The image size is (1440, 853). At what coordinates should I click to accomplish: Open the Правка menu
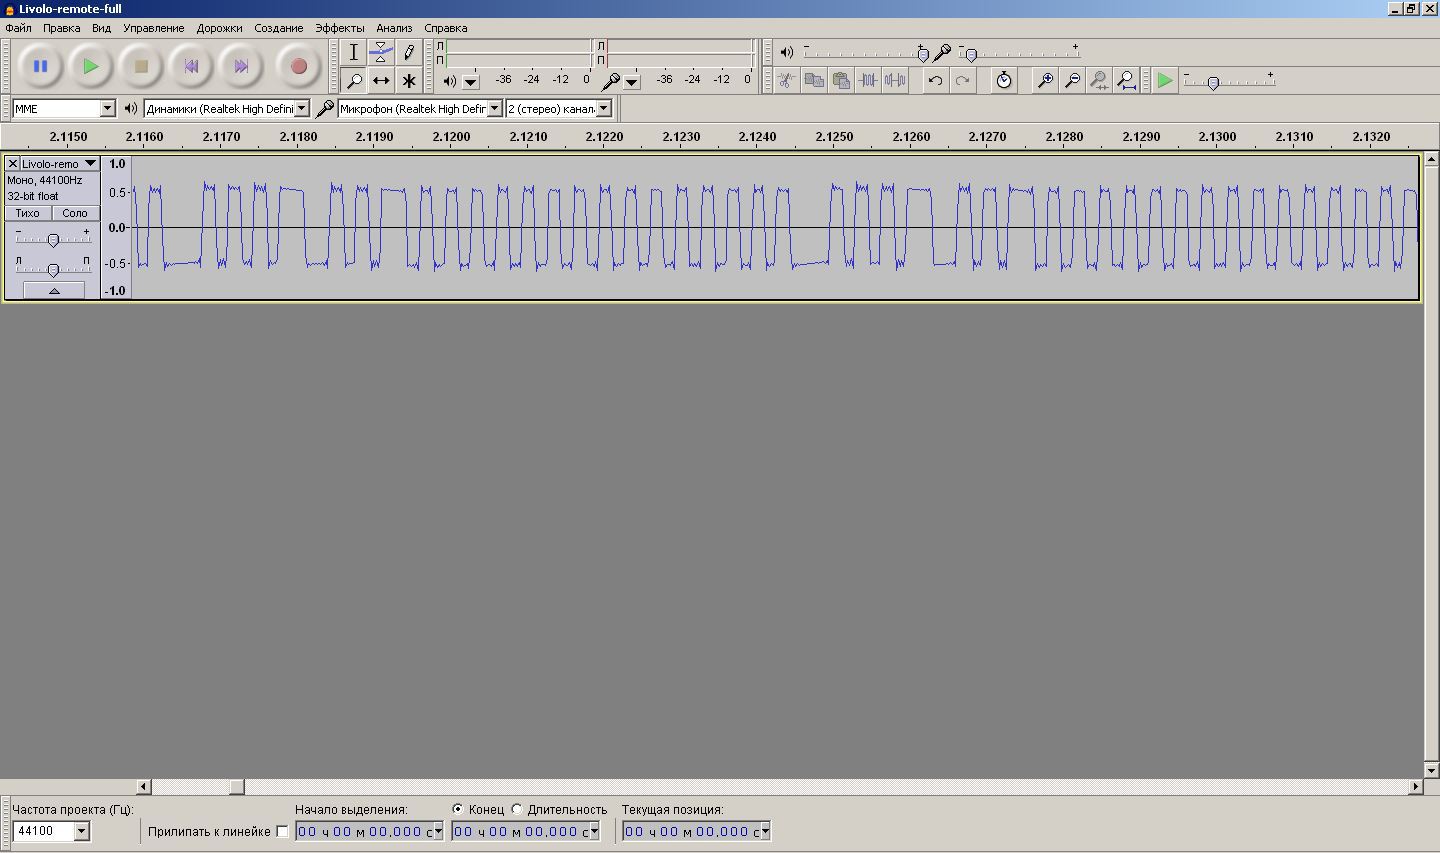pos(62,28)
